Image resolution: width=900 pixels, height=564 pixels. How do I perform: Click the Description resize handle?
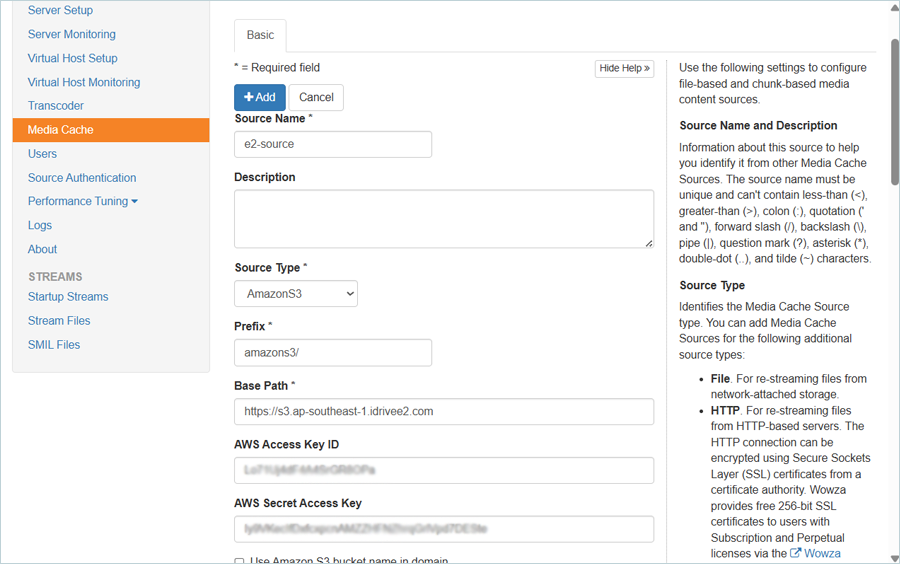(x=649, y=243)
